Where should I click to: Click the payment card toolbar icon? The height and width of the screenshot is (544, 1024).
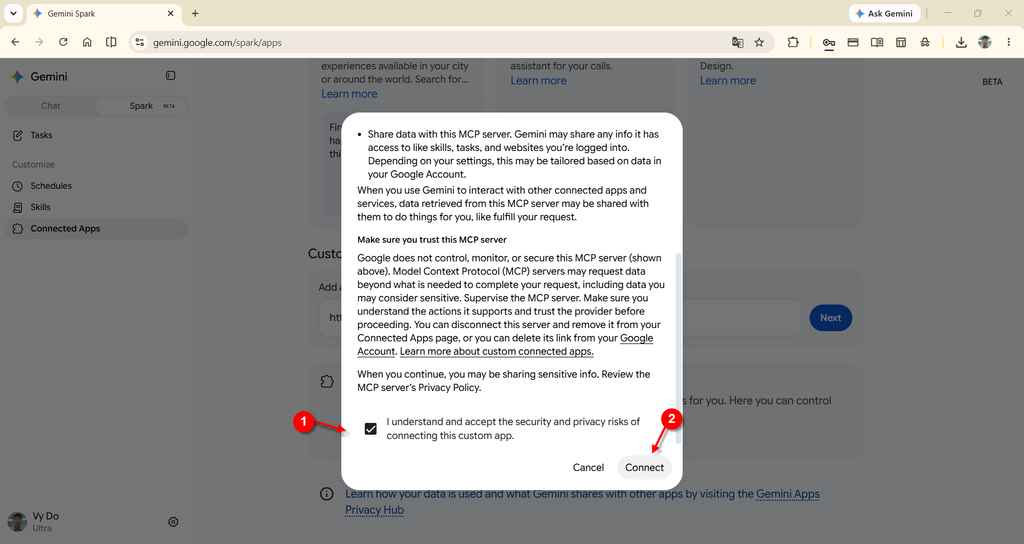coord(853,42)
